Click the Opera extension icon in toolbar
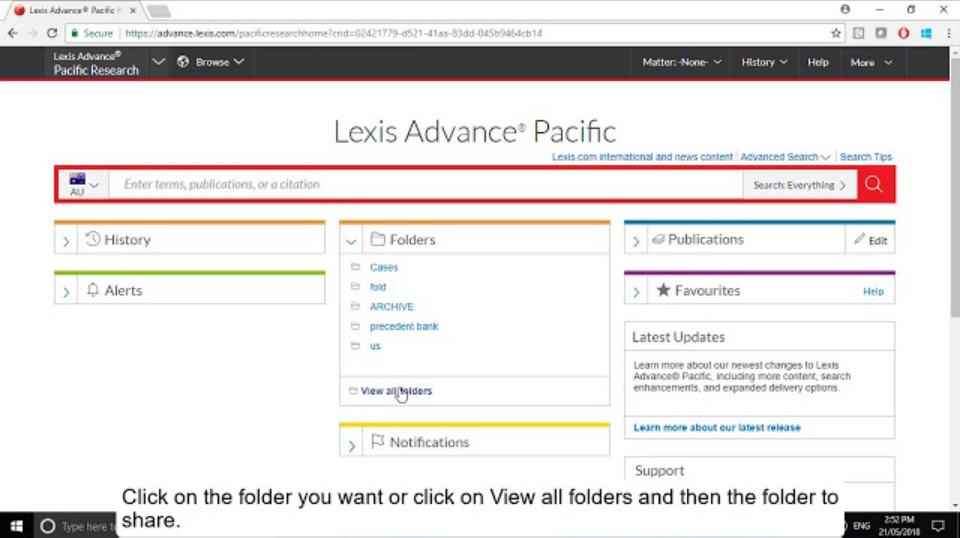Viewport: 960px width, 538px height. pos(903,33)
